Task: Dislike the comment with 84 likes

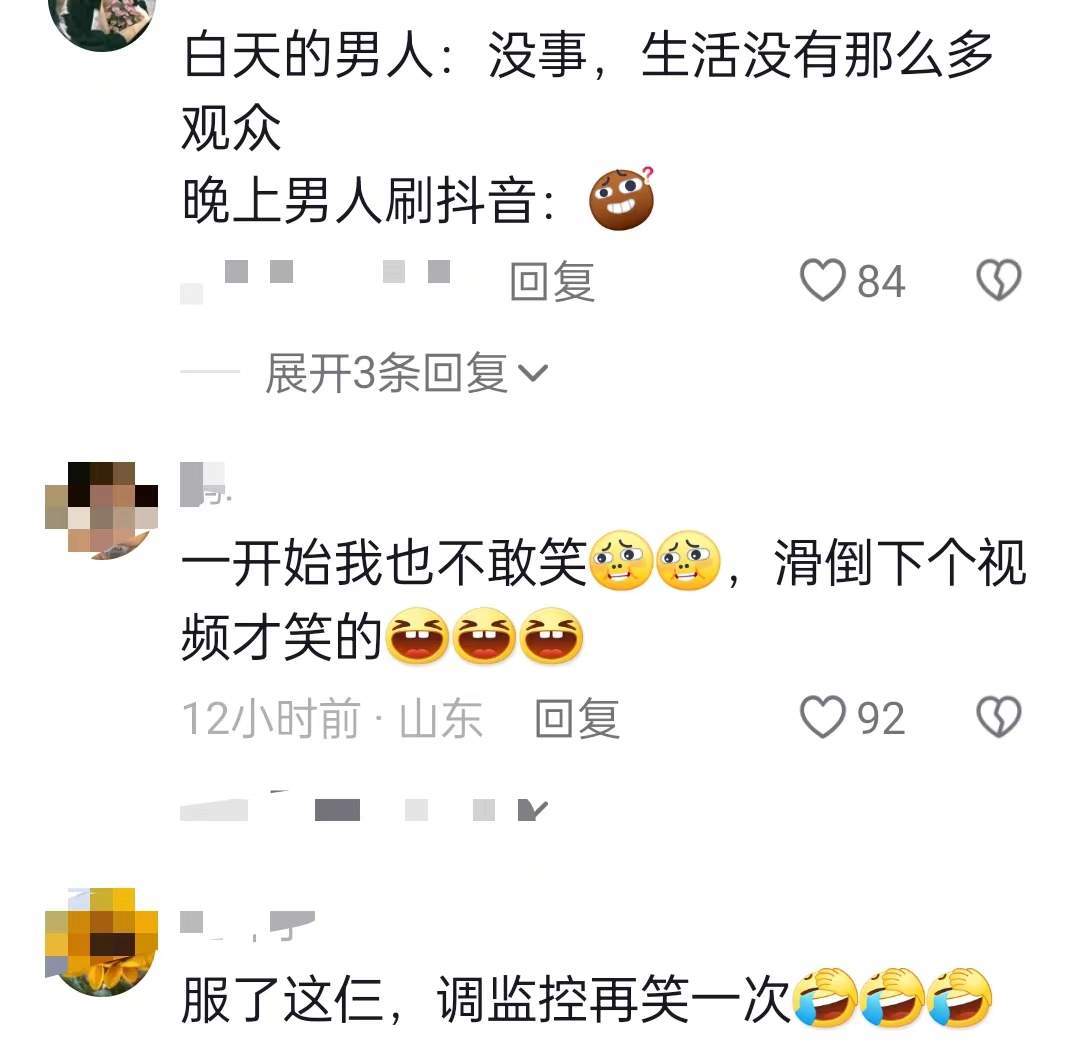Action: (999, 280)
